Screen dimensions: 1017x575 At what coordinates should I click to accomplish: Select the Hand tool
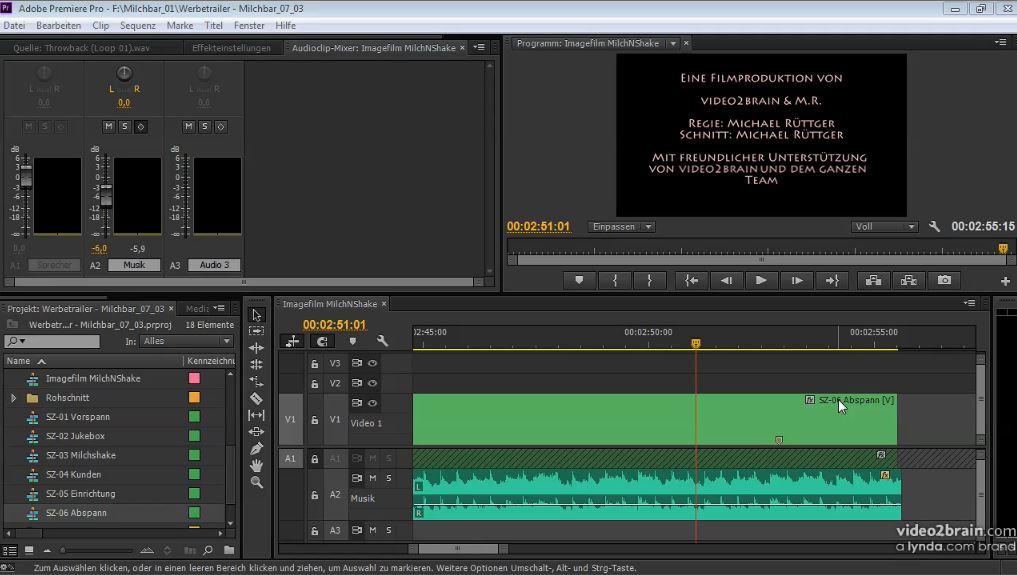(257, 465)
